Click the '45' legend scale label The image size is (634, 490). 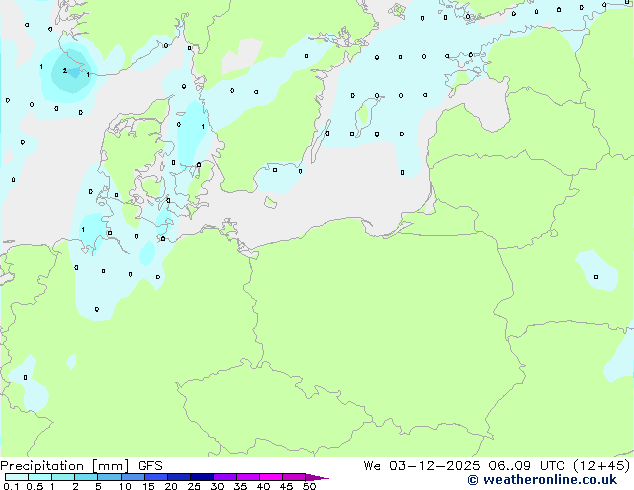(286, 486)
